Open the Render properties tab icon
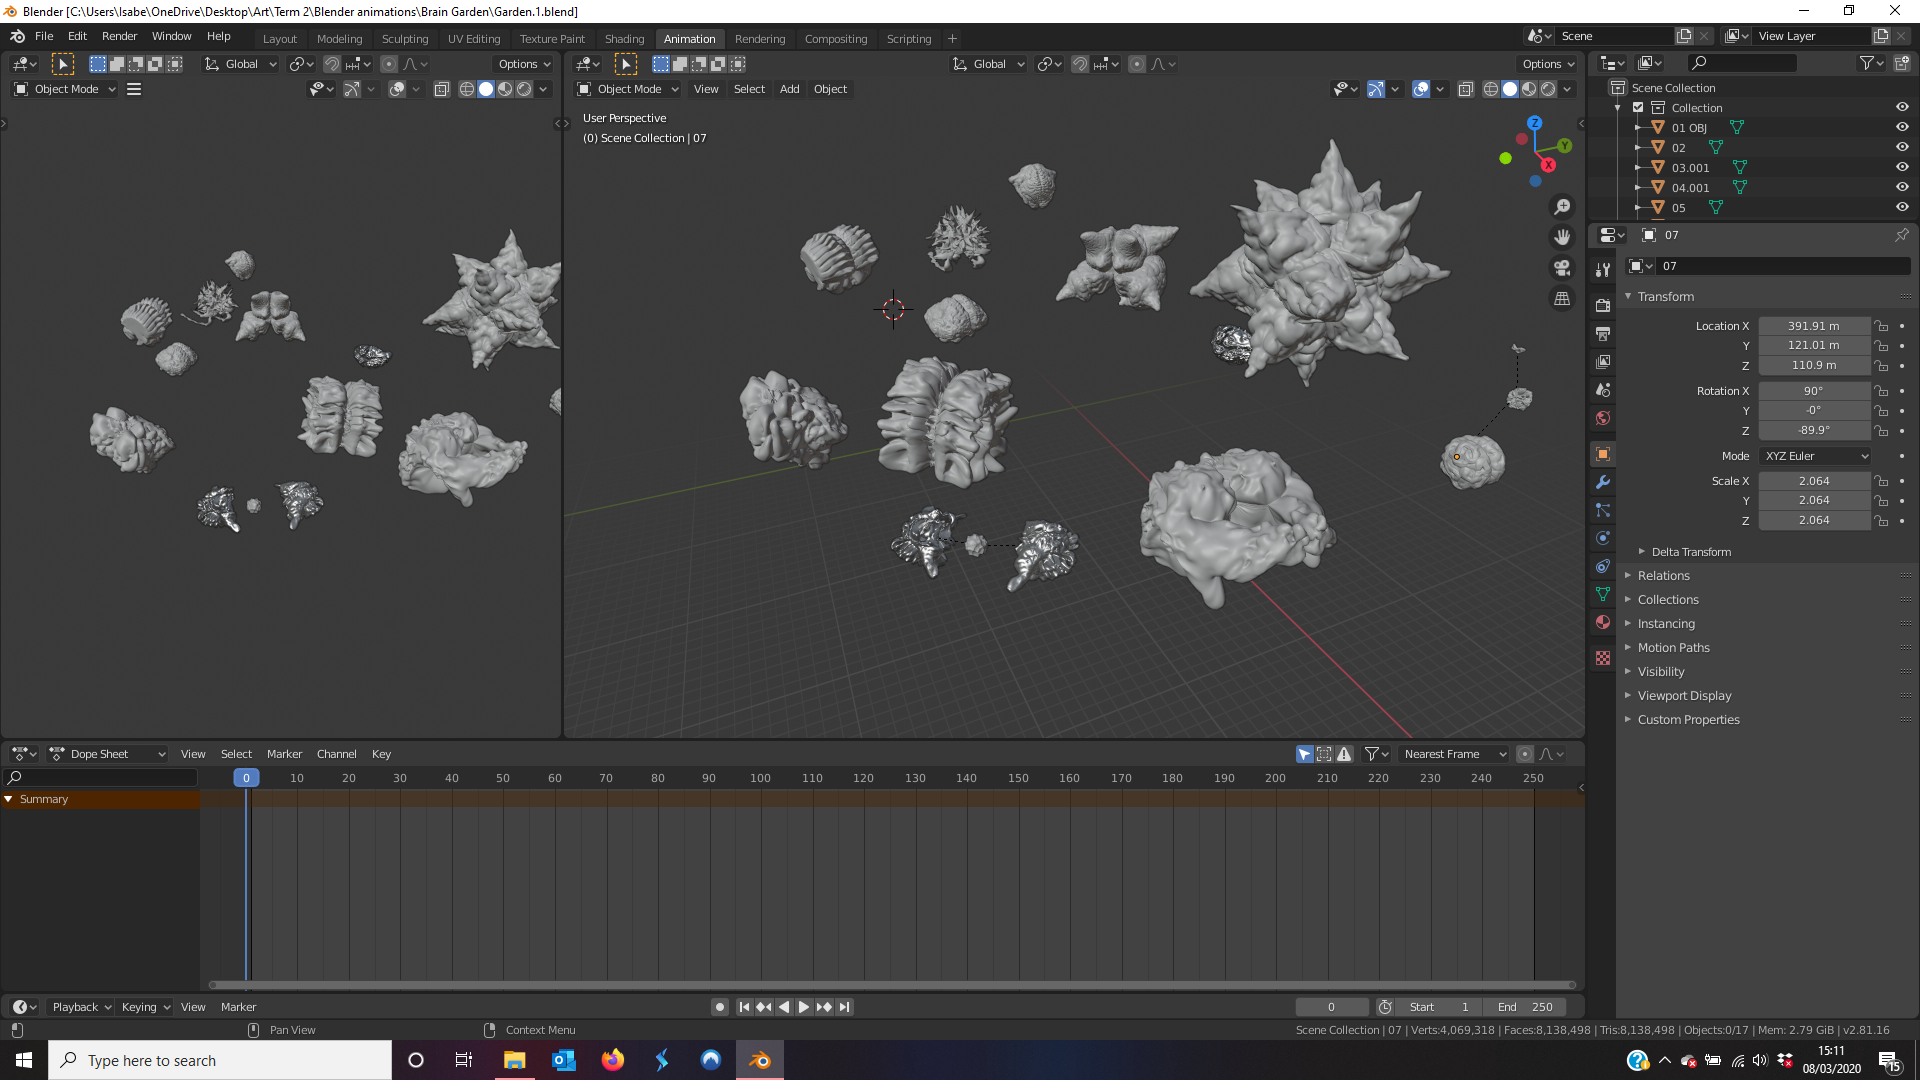 (x=1603, y=305)
